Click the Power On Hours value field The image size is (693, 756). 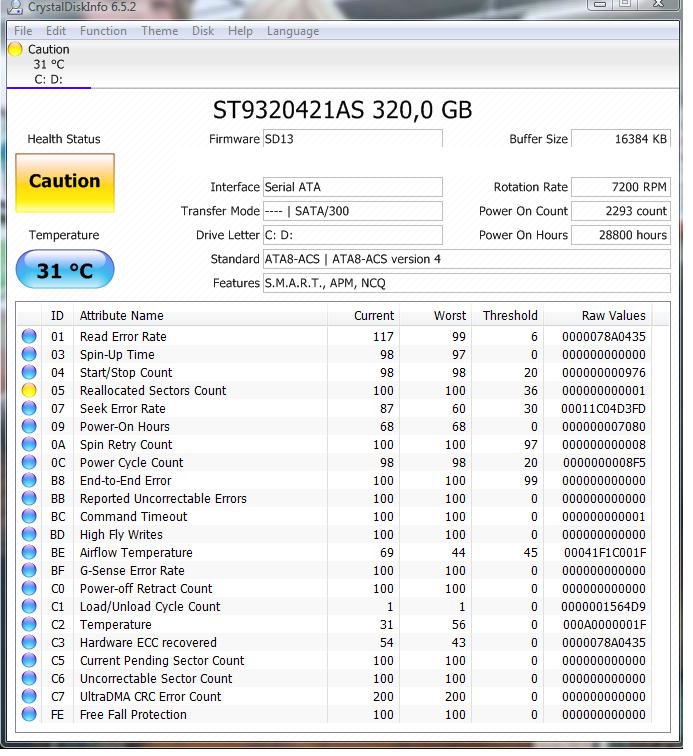(621, 235)
